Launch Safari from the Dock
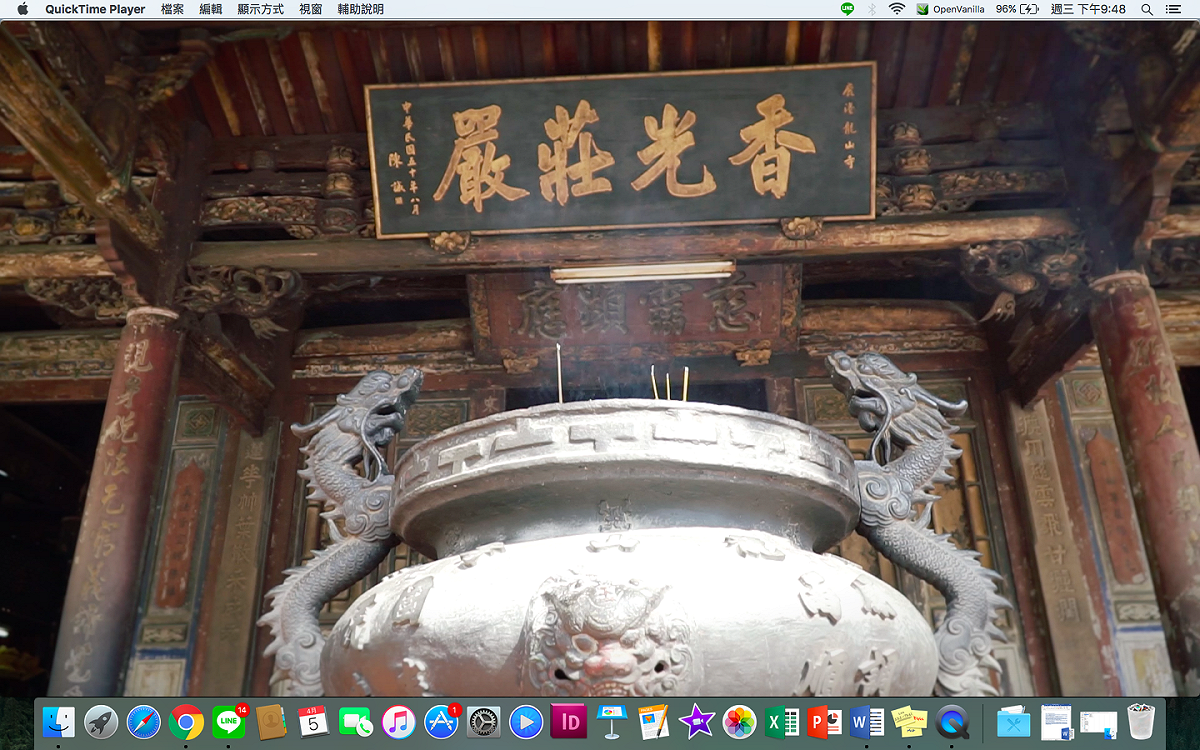 [x=143, y=721]
